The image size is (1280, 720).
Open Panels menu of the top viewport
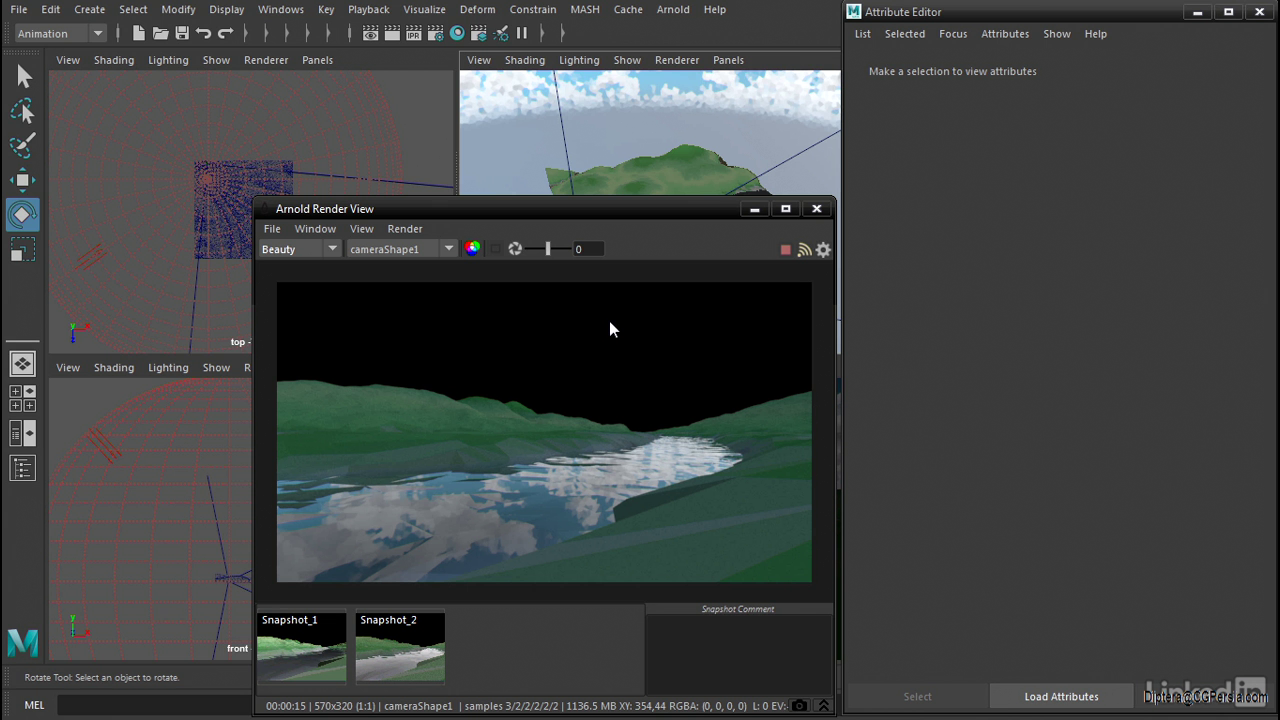[x=317, y=60]
